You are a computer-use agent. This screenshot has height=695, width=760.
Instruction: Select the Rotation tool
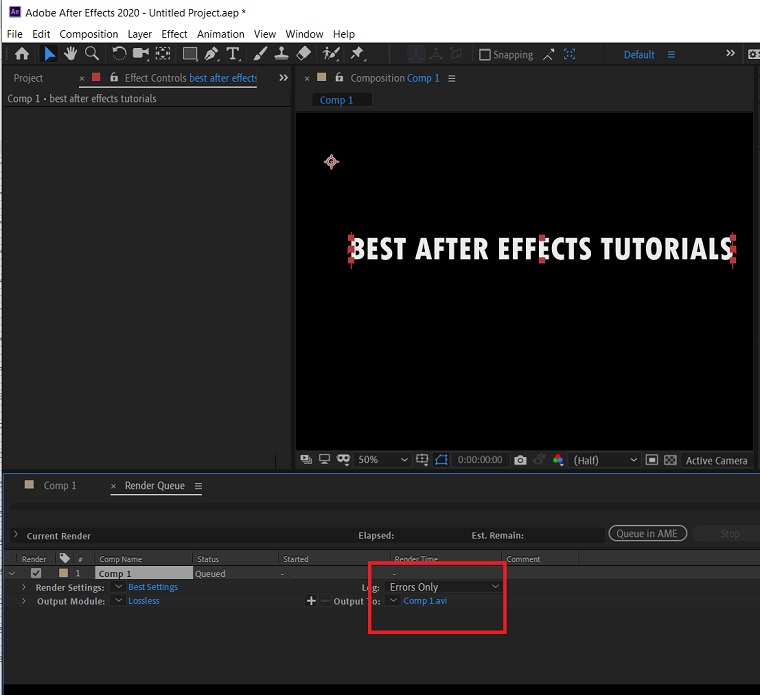tap(119, 54)
